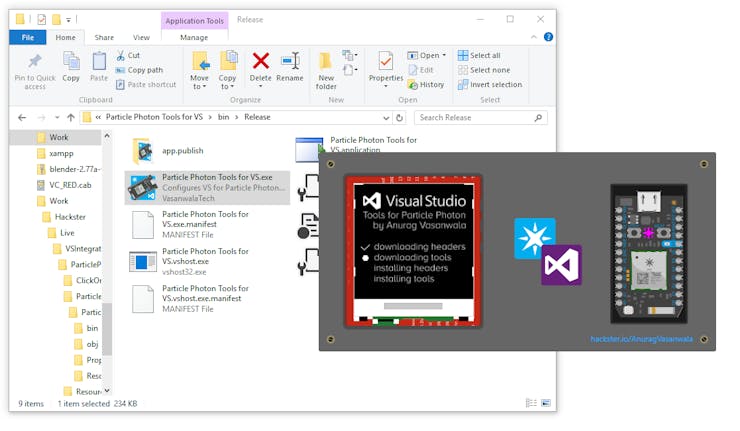Click Edit in the Open group

(x=421, y=70)
